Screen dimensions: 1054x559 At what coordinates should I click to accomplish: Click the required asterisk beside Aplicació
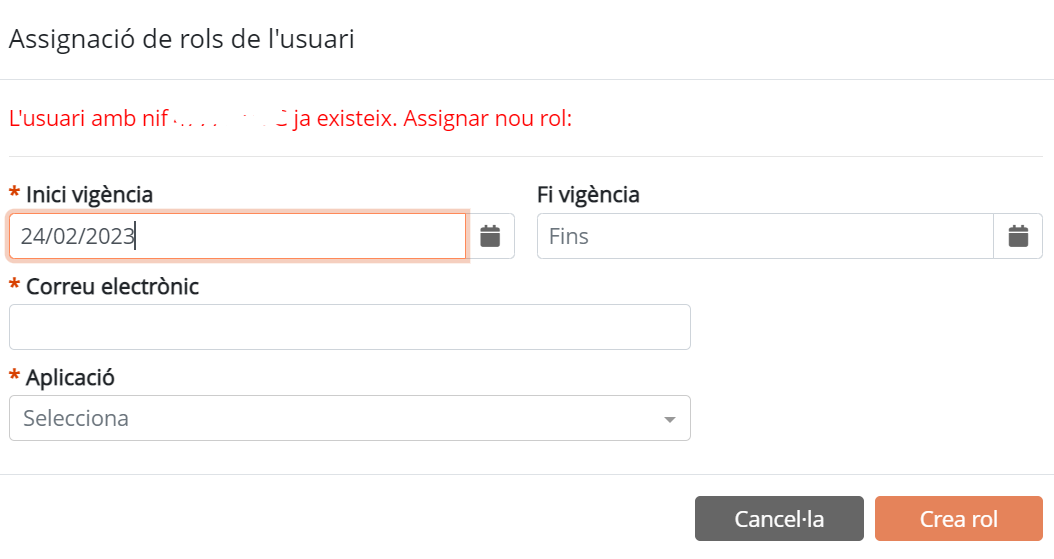coord(14,376)
